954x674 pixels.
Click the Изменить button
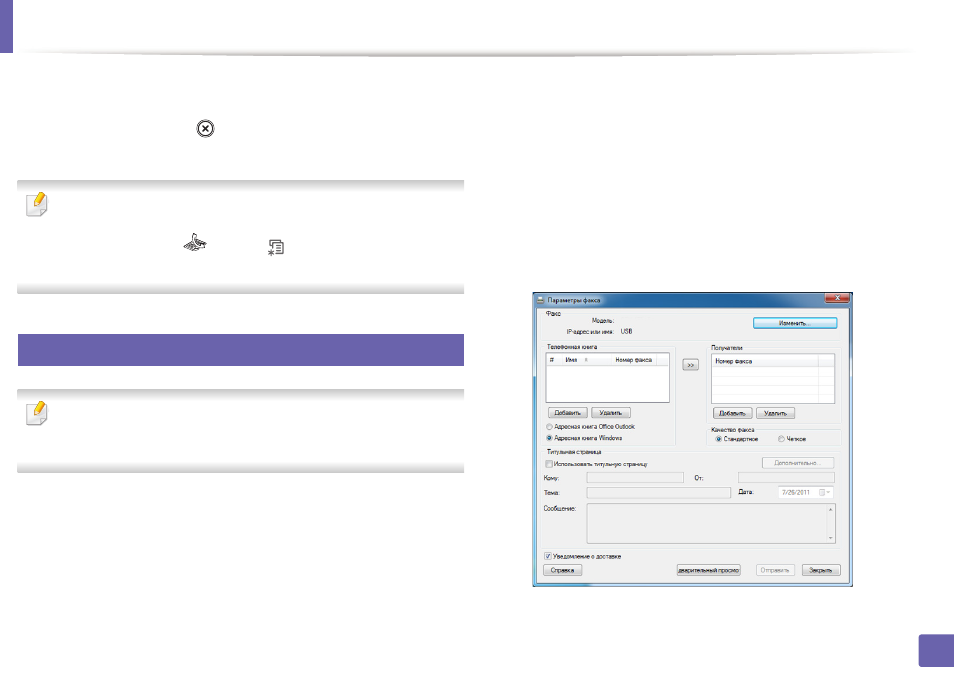coord(795,323)
